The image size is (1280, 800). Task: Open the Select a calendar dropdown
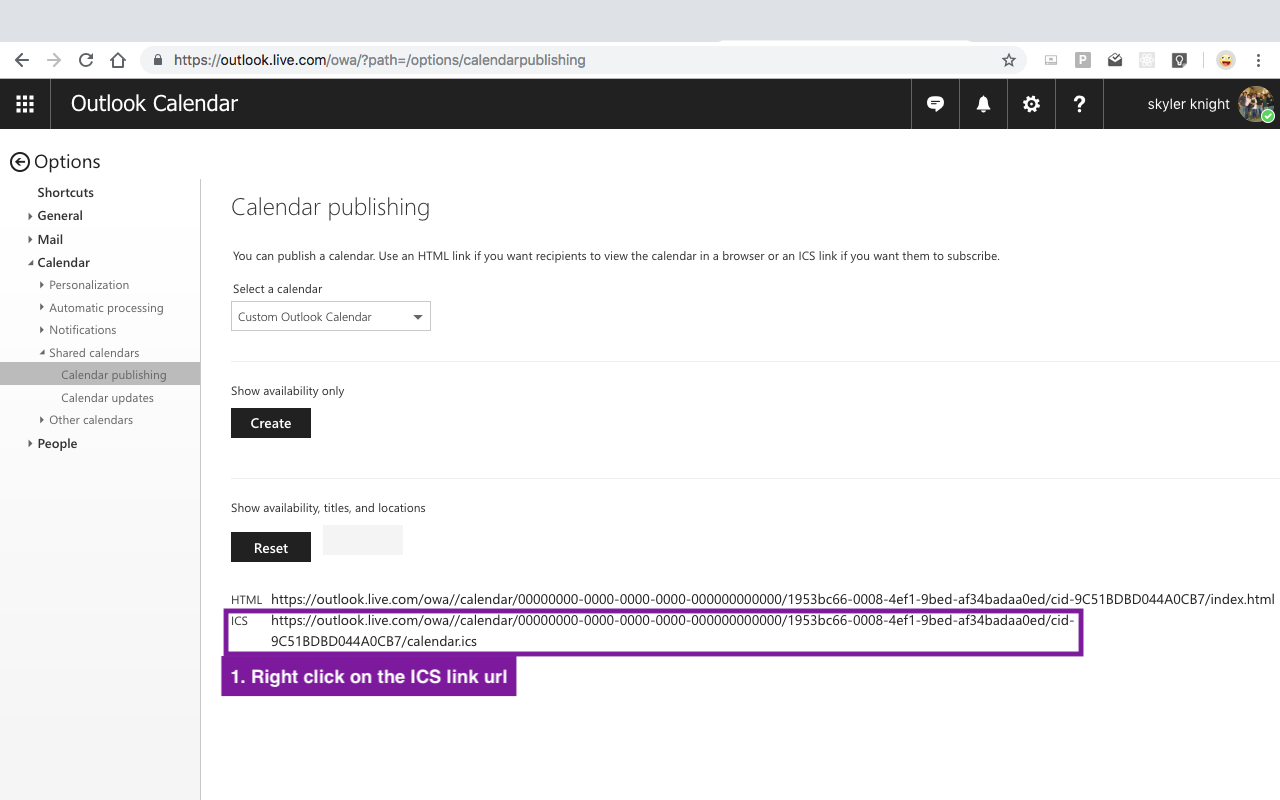(x=331, y=316)
